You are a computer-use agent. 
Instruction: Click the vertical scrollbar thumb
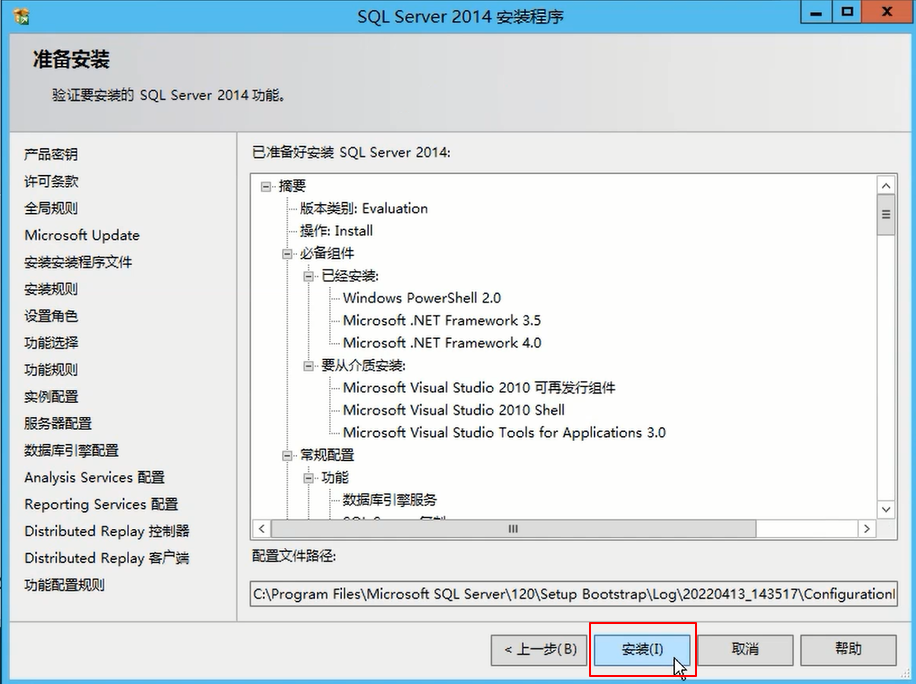click(x=886, y=215)
